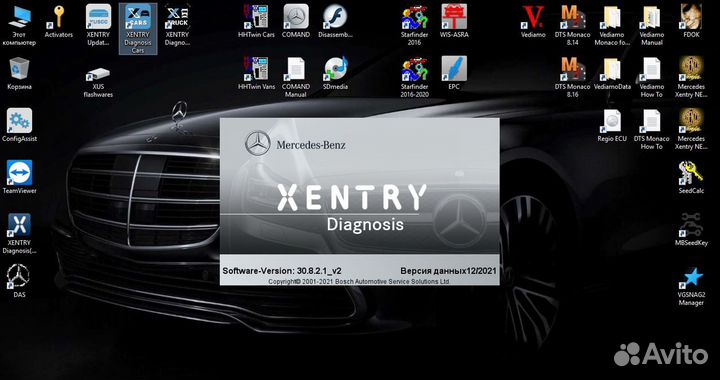
Task: Launch DTS Monaco 8.16
Action: coord(572,78)
